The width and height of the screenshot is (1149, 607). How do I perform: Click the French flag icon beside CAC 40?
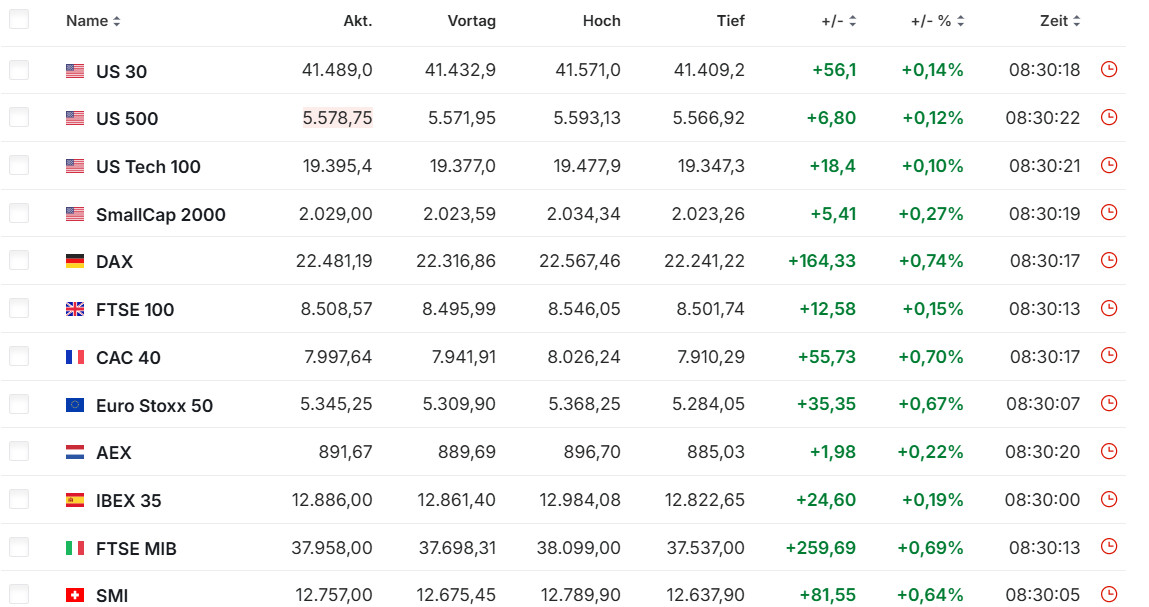(75, 357)
